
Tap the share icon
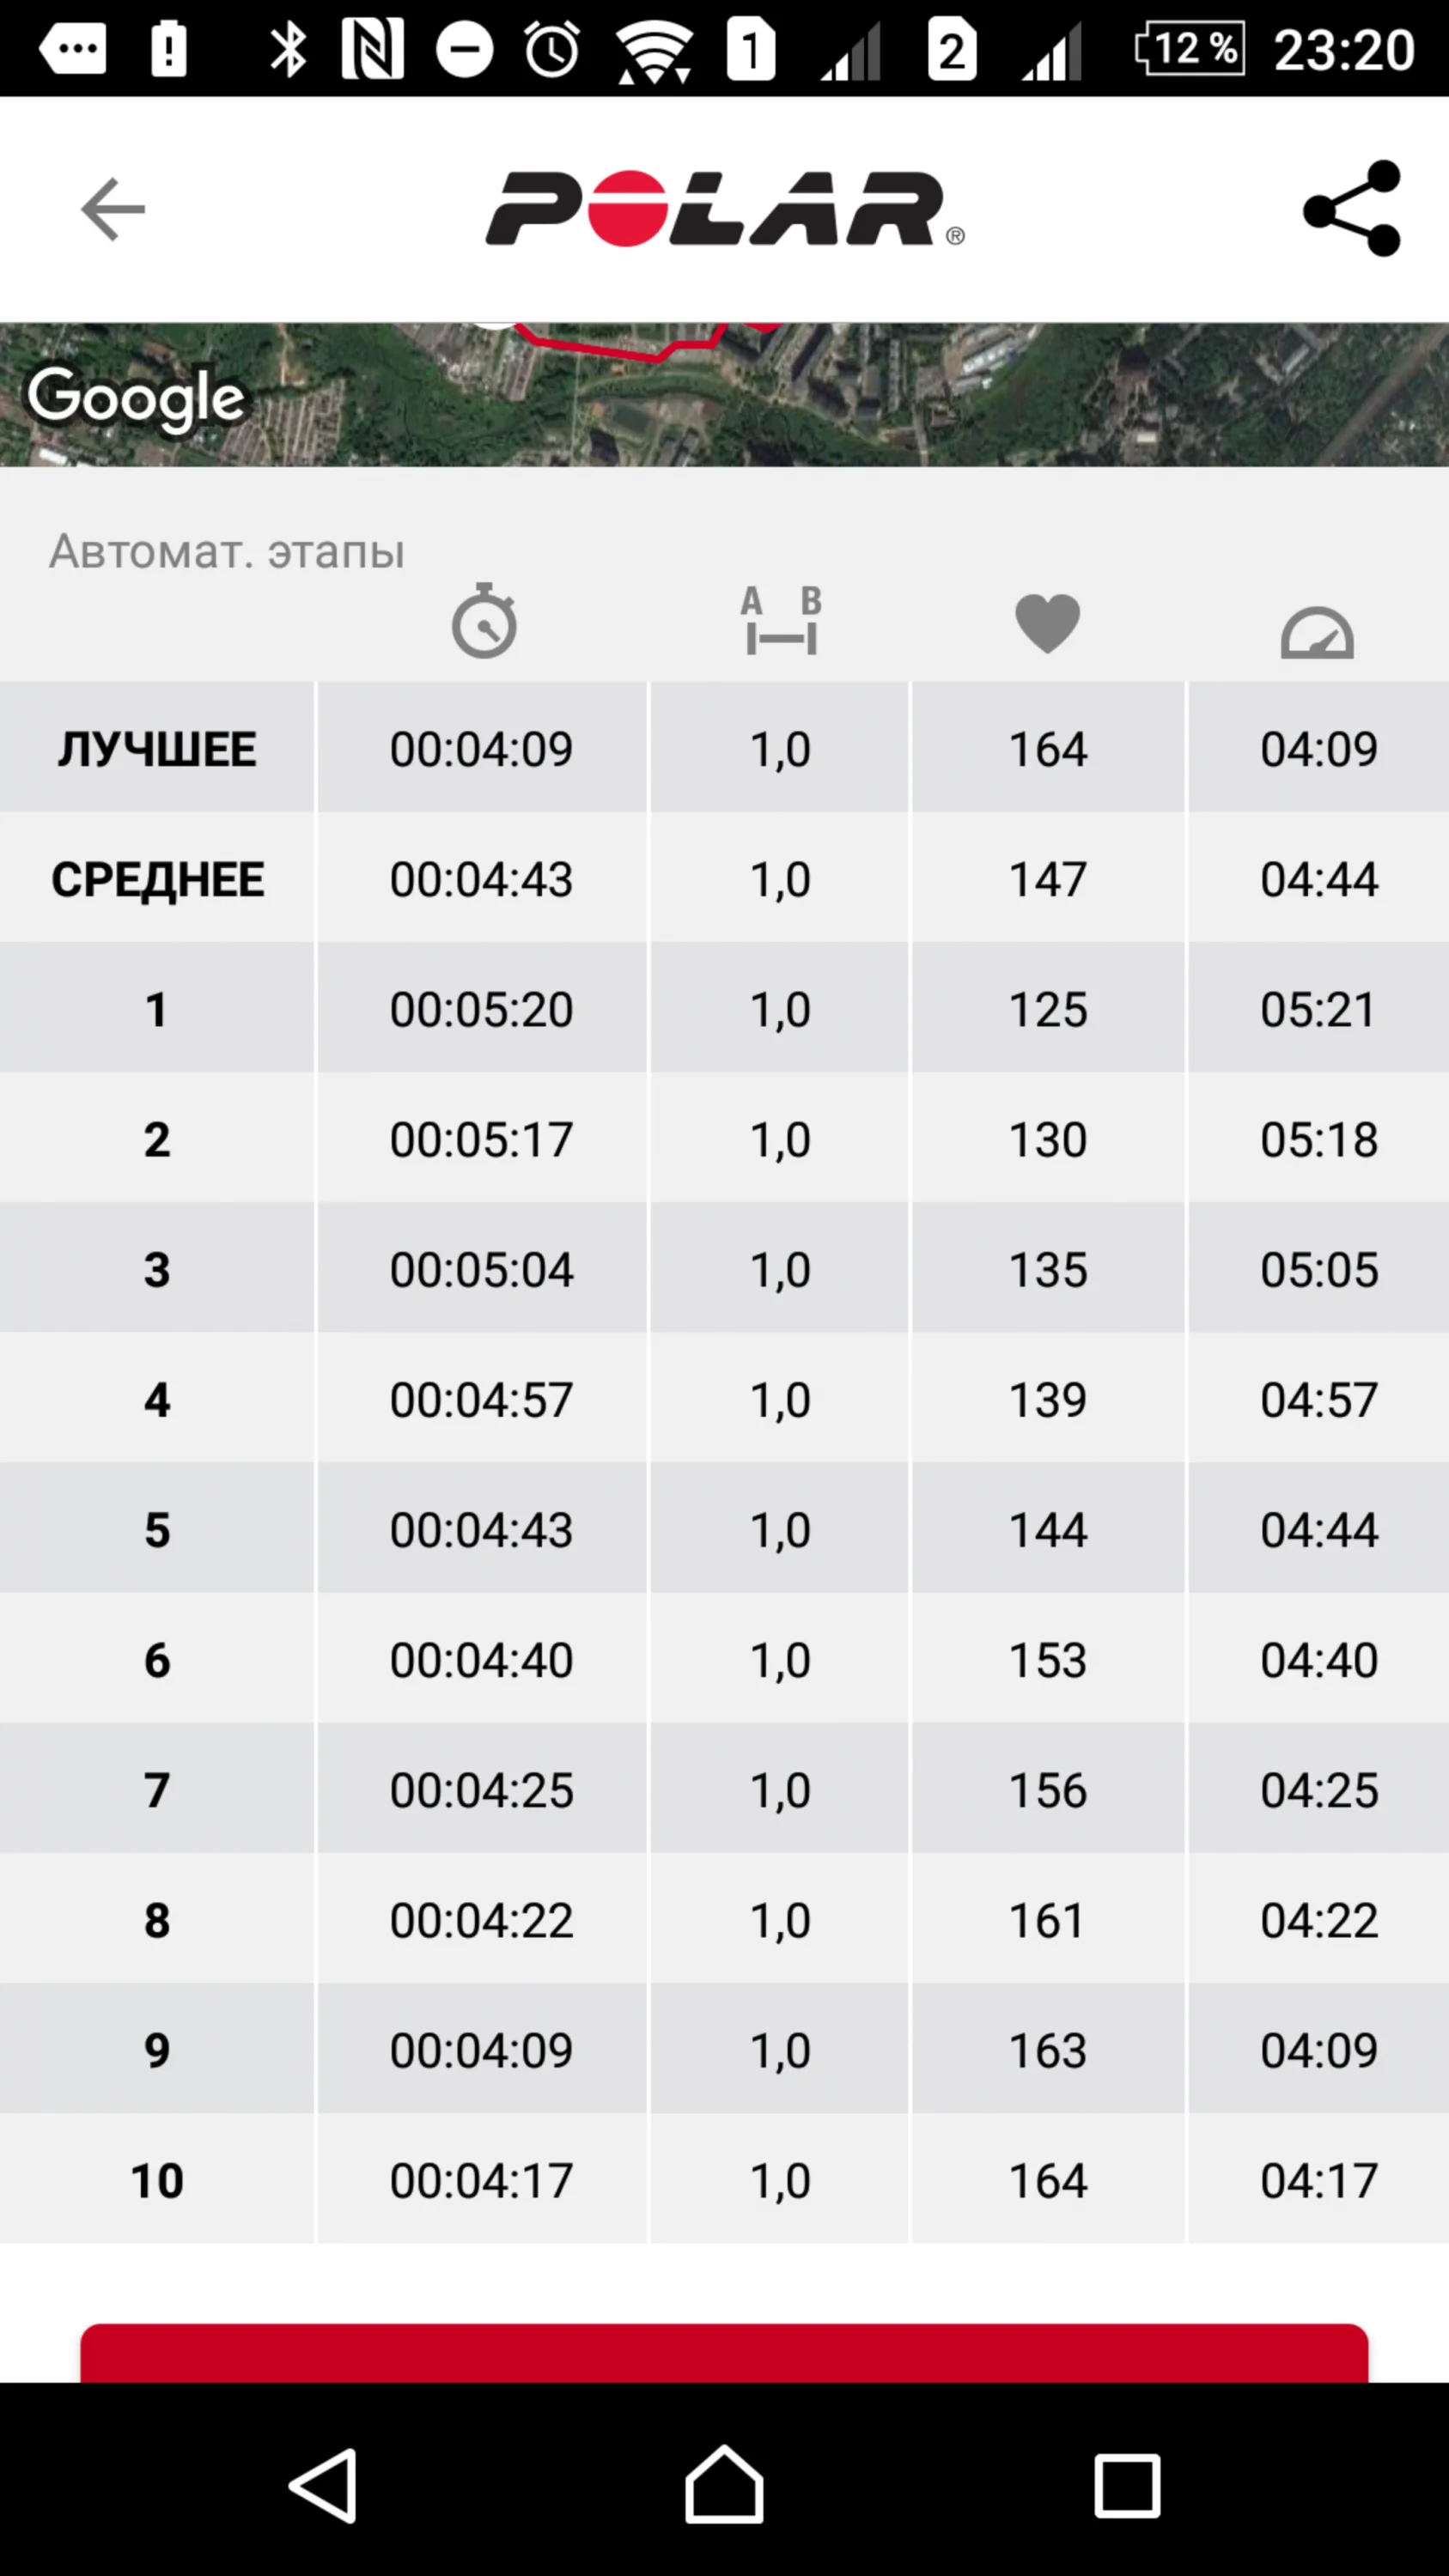coord(1352,209)
